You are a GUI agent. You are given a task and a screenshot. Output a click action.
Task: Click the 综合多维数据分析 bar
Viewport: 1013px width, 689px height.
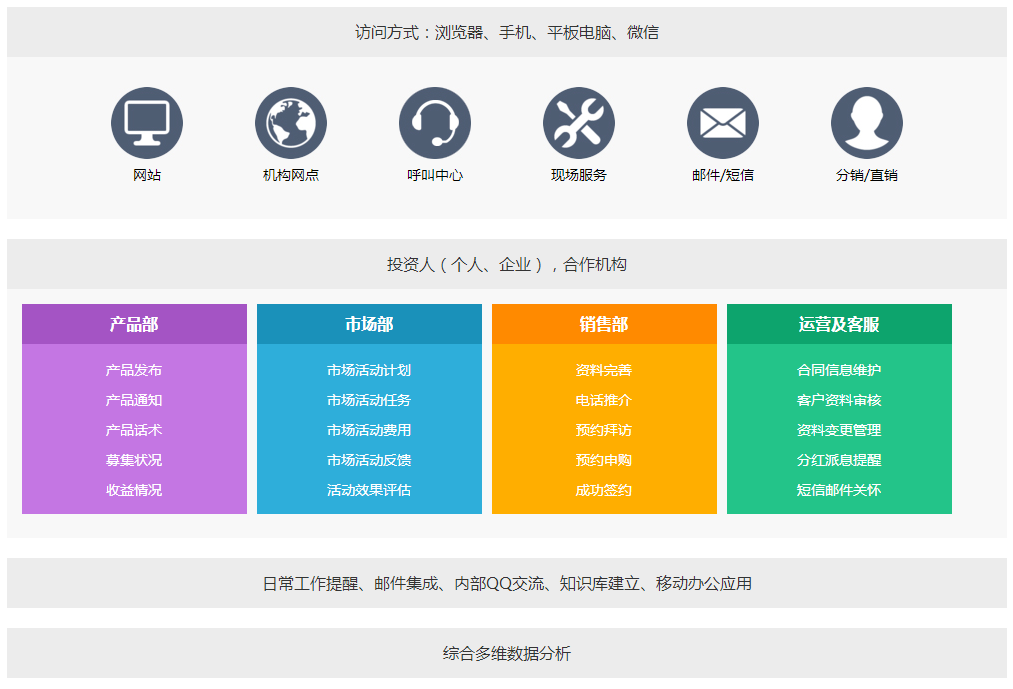[x=507, y=654]
